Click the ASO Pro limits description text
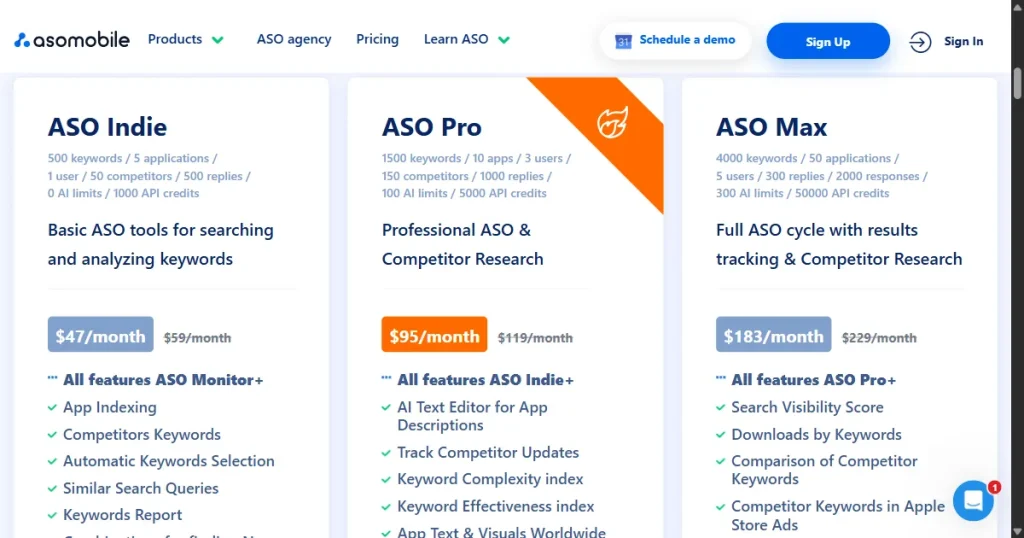This screenshot has width=1024, height=538. tap(477, 176)
